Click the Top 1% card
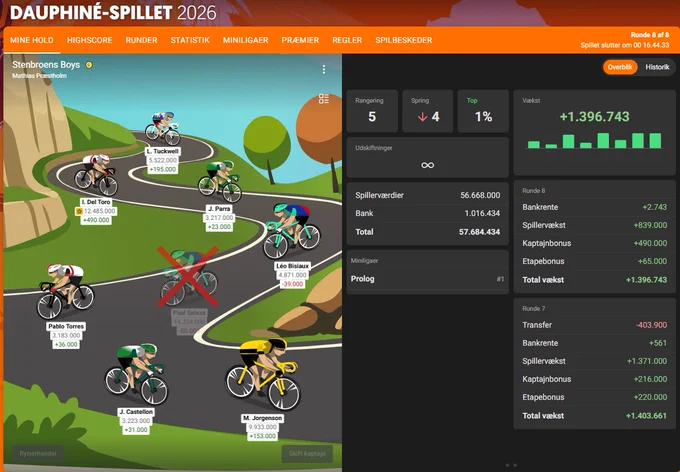This screenshot has width=680, height=472. coord(483,111)
